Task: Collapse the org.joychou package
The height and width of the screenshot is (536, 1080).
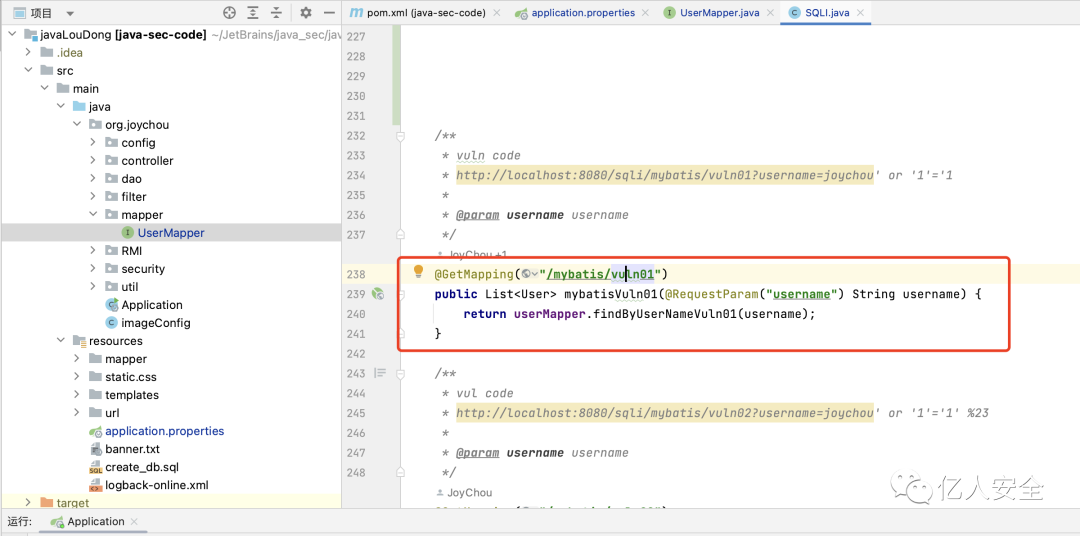Action: pyautogui.click(x=76, y=125)
